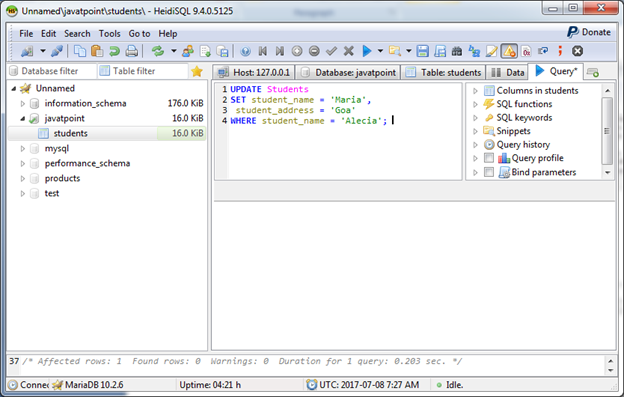Click the delete row minus icon

tap(314, 51)
